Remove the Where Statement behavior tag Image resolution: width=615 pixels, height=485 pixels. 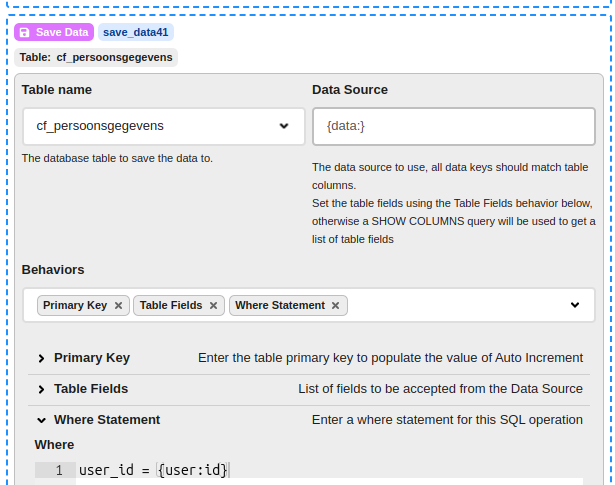click(336, 306)
